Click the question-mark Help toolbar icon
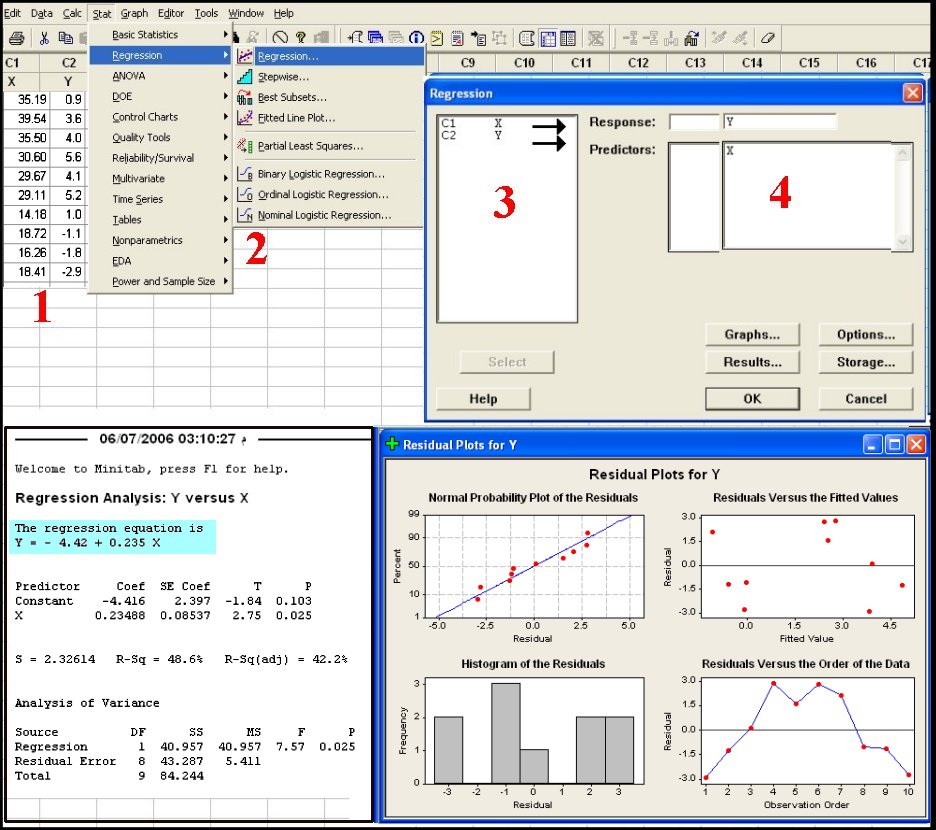This screenshot has height=830, width=936. pos(300,38)
